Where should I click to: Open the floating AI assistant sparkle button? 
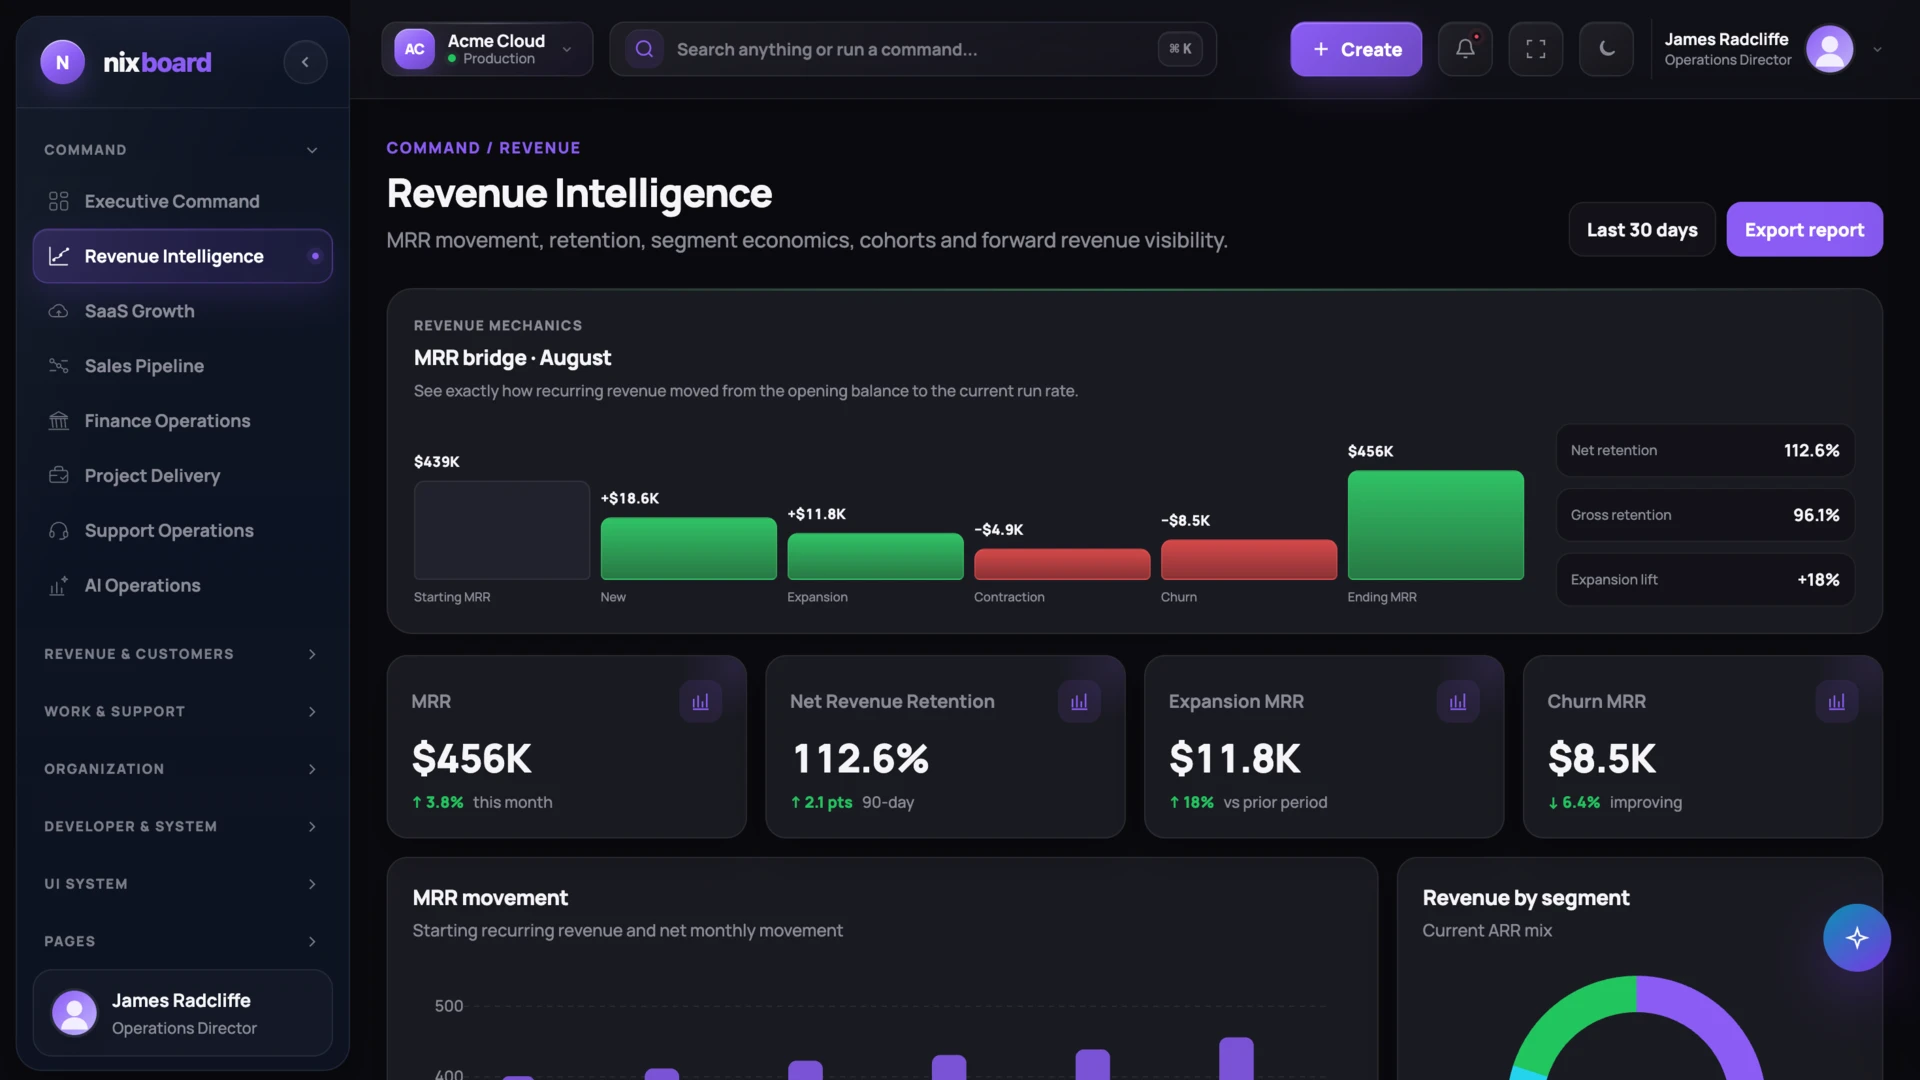coord(1857,938)
